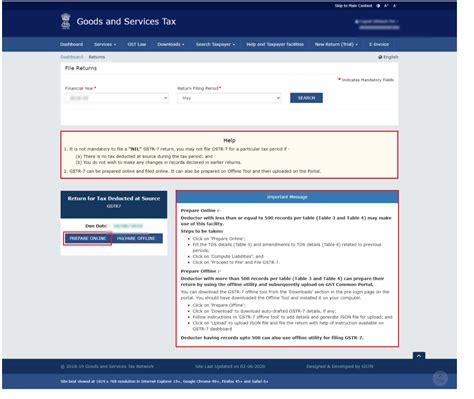This screenshot has height=399, width=474.
Task: Increase font size with A+ icon
Action: click(386, 6)
